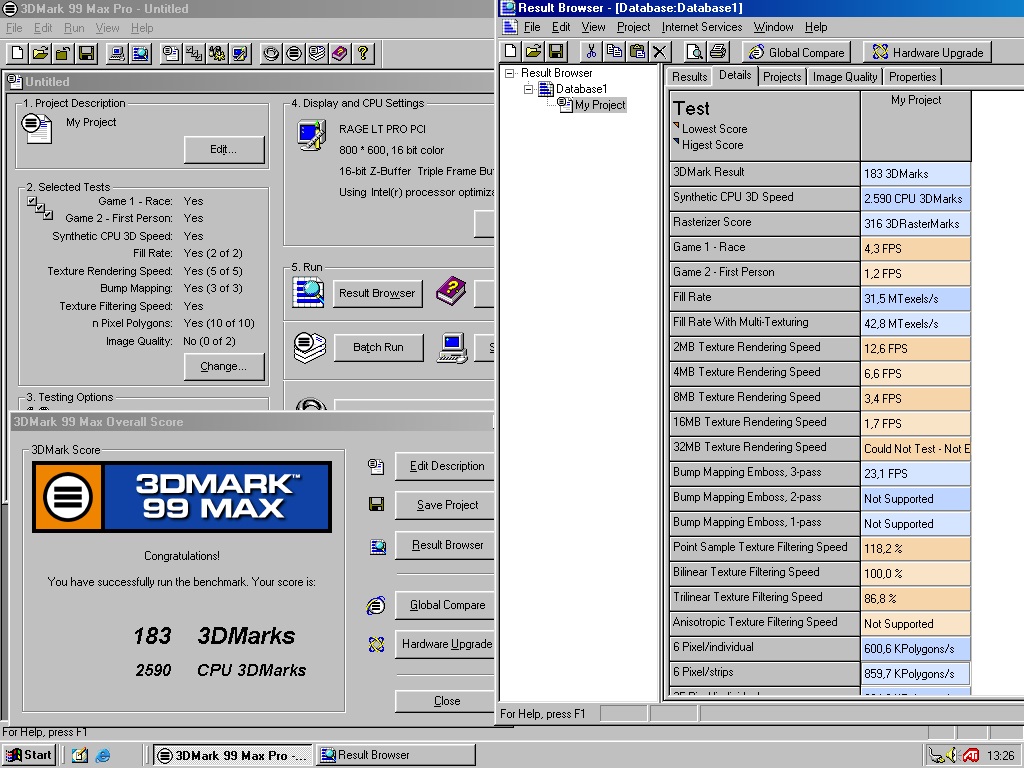The image size is (1024, 768).
Task: Click the purple help book icon in Run section
Action: (x=451, y=291)
